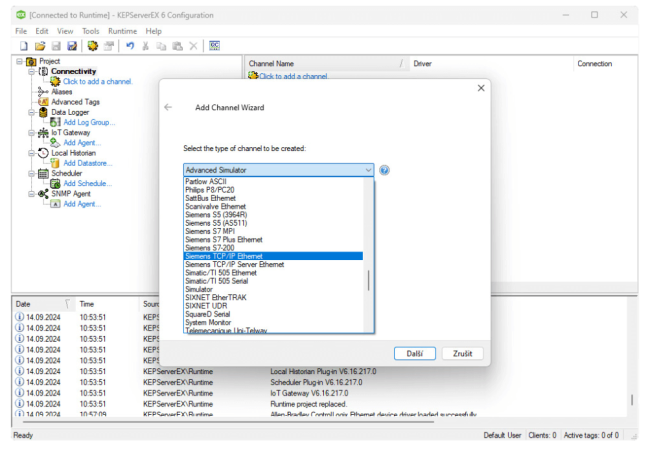Viewport: 648px width, 450px height.
Task: Select Simulator from driver list
Action: (x=273, y=289)
